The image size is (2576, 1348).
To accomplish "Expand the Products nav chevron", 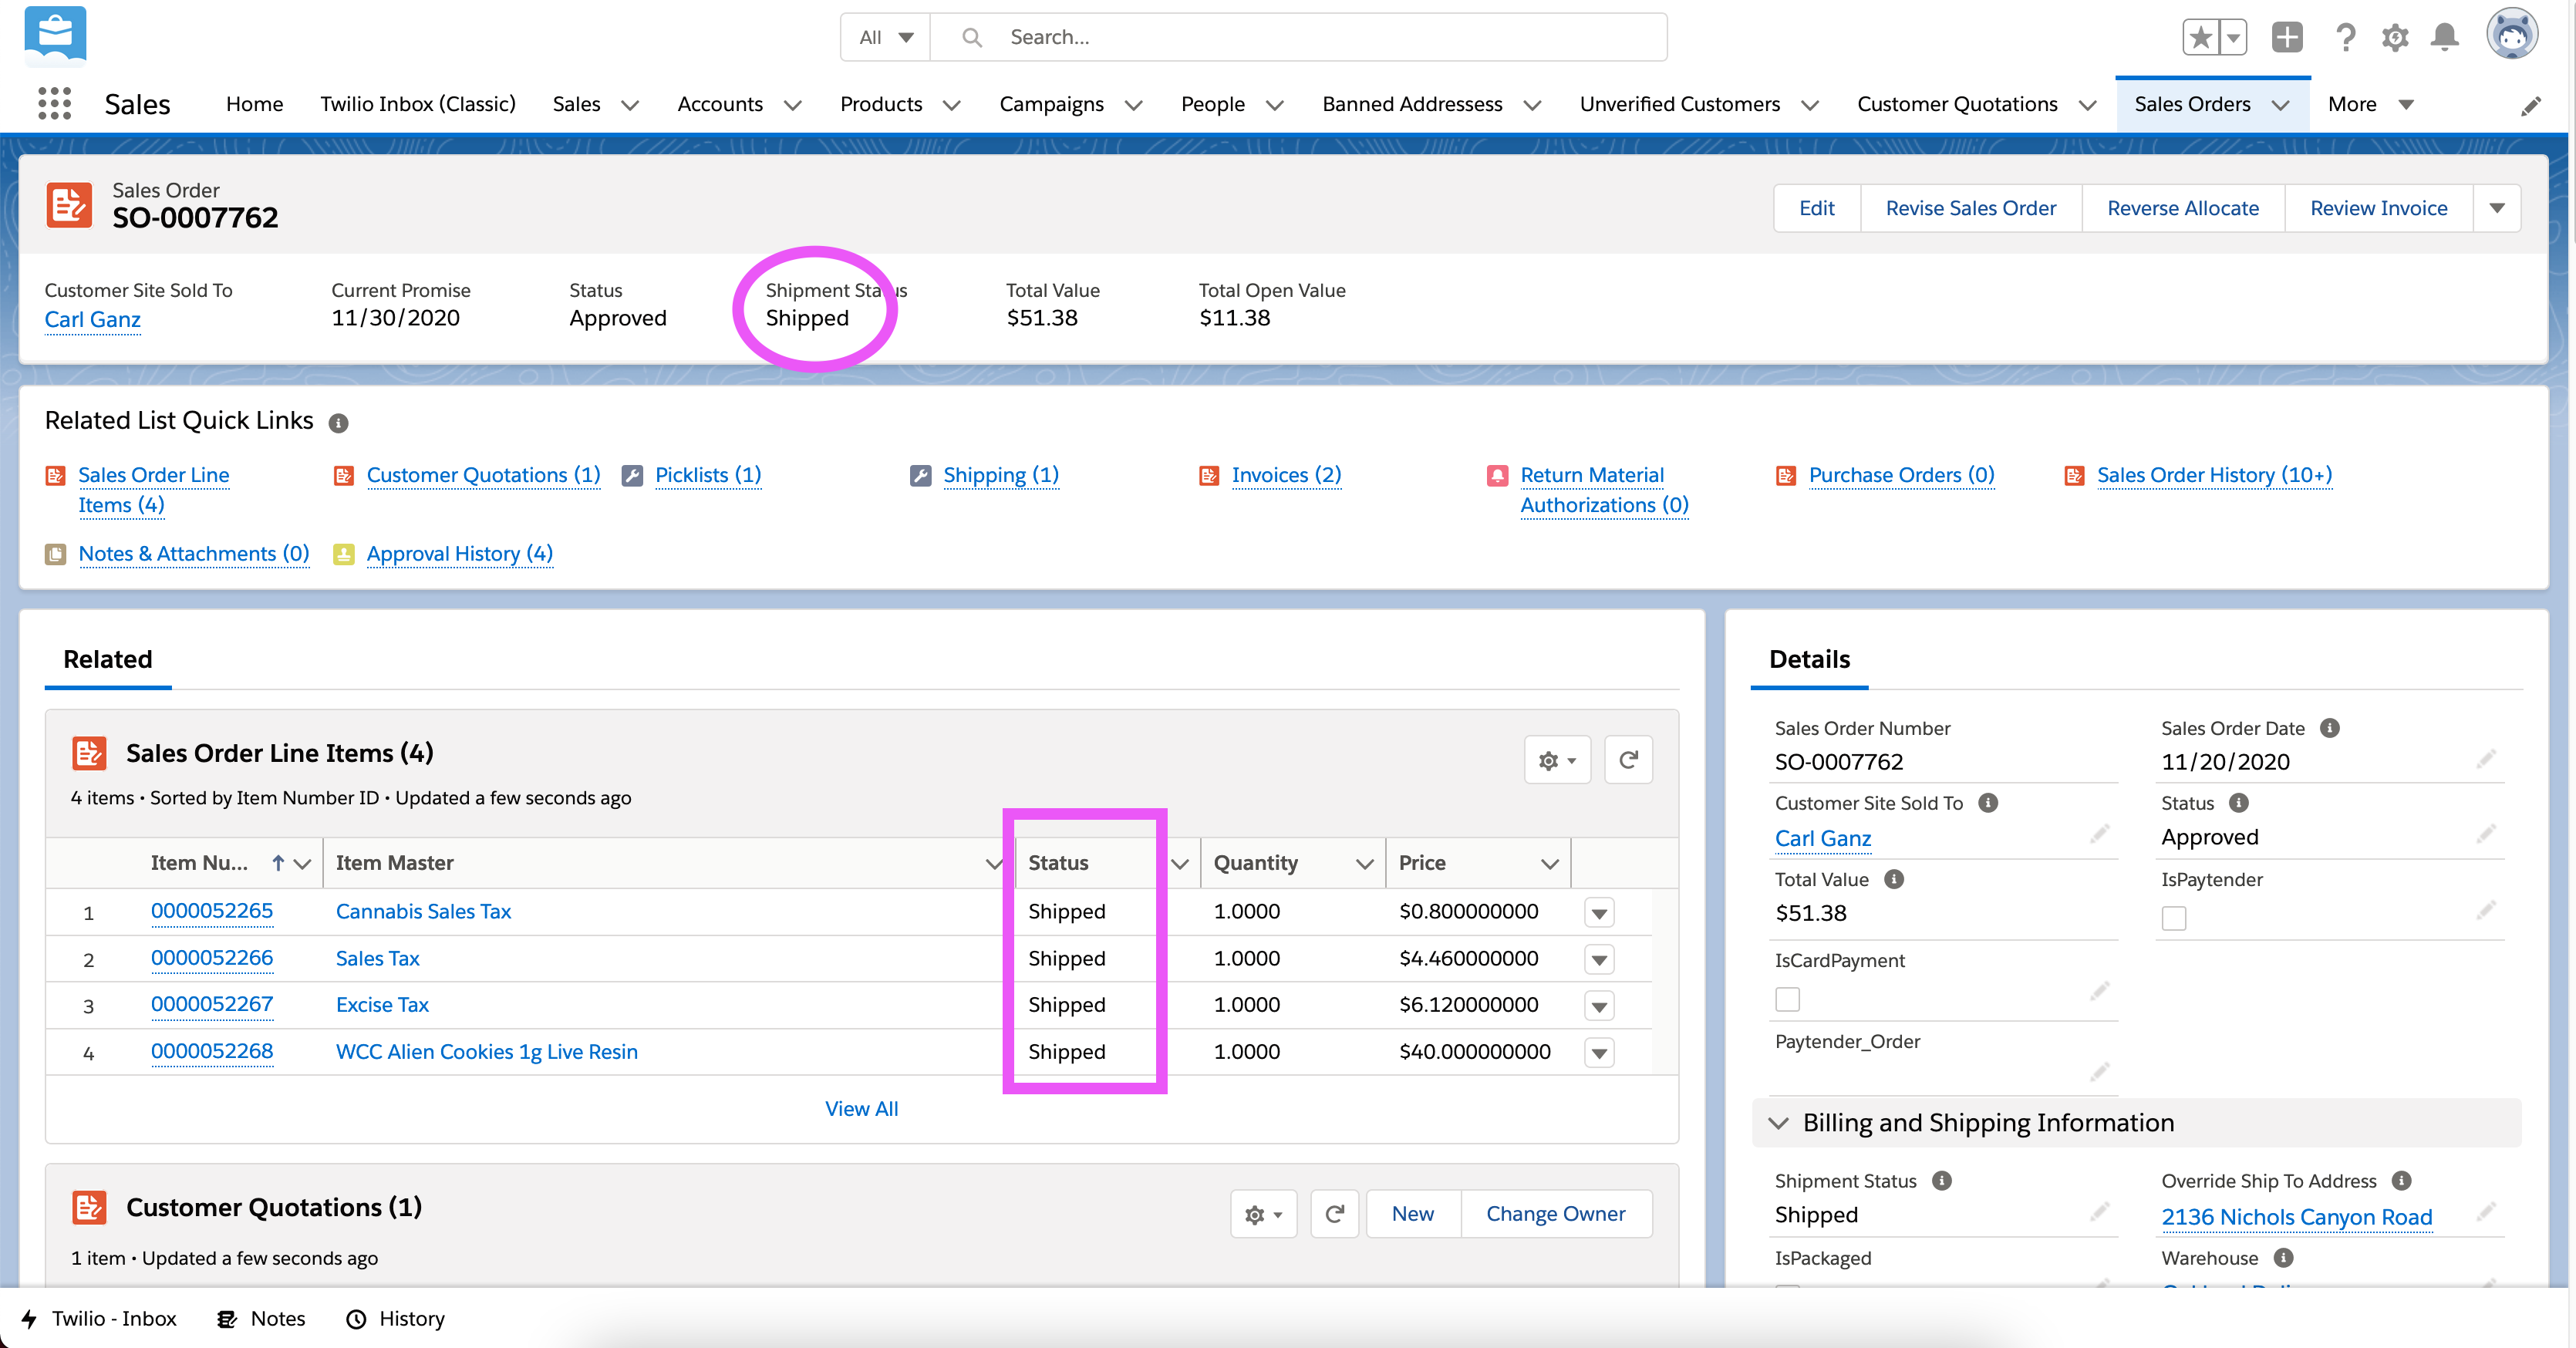I will click(x=951, y=105).
